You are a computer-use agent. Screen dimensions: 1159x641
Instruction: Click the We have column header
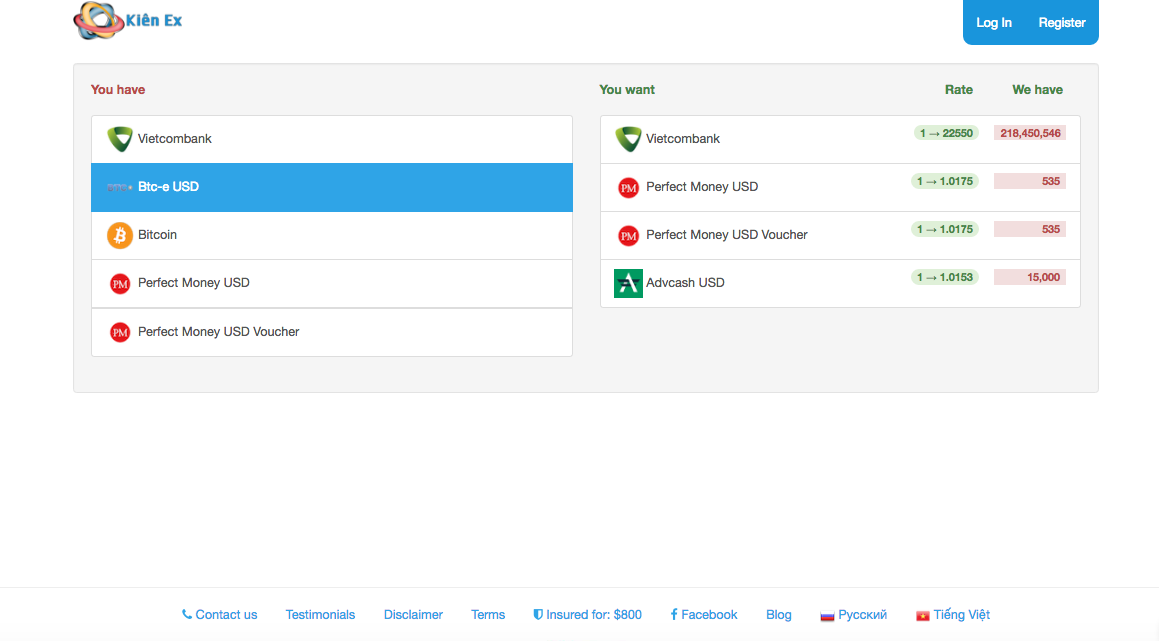(1037, 89)
